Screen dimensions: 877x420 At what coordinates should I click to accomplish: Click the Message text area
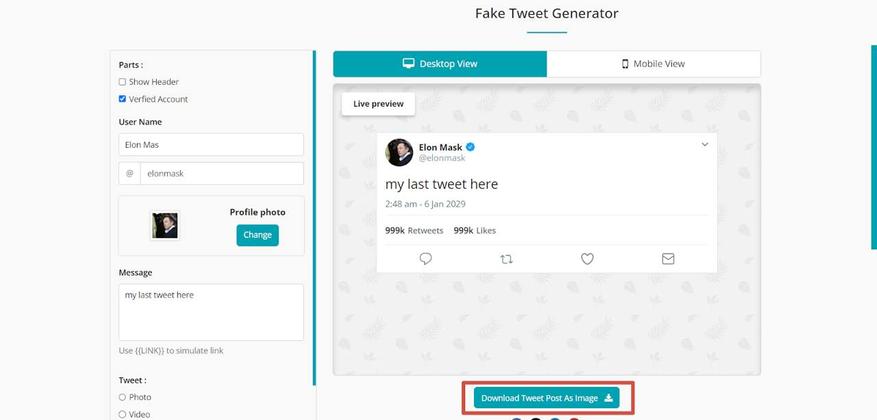click(x=211, y=312)
